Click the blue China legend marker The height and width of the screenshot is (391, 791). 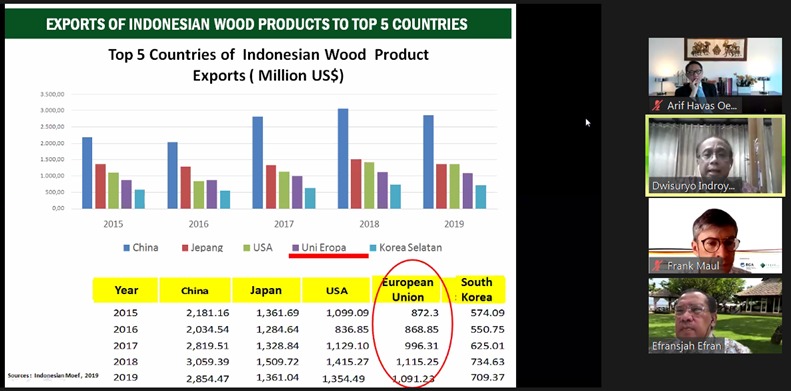click(x=127, y=248)
